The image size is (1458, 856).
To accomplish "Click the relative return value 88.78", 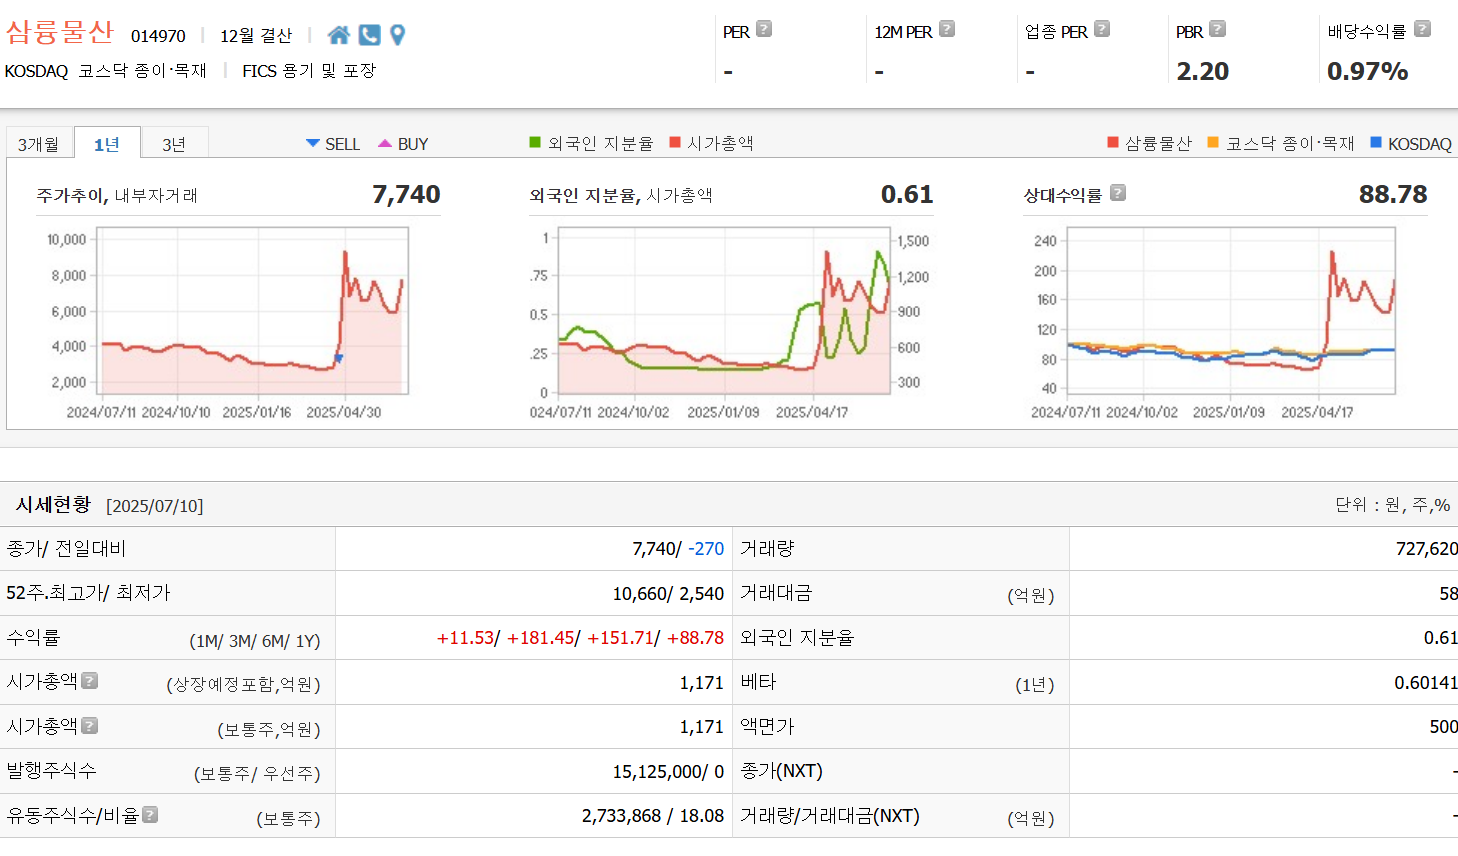I will point(1393,194).
